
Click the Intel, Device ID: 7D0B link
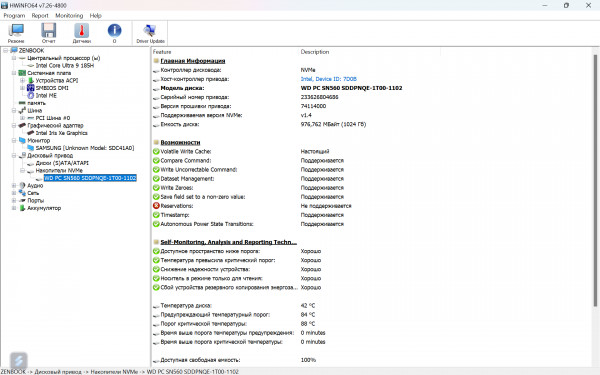point(329,79)
